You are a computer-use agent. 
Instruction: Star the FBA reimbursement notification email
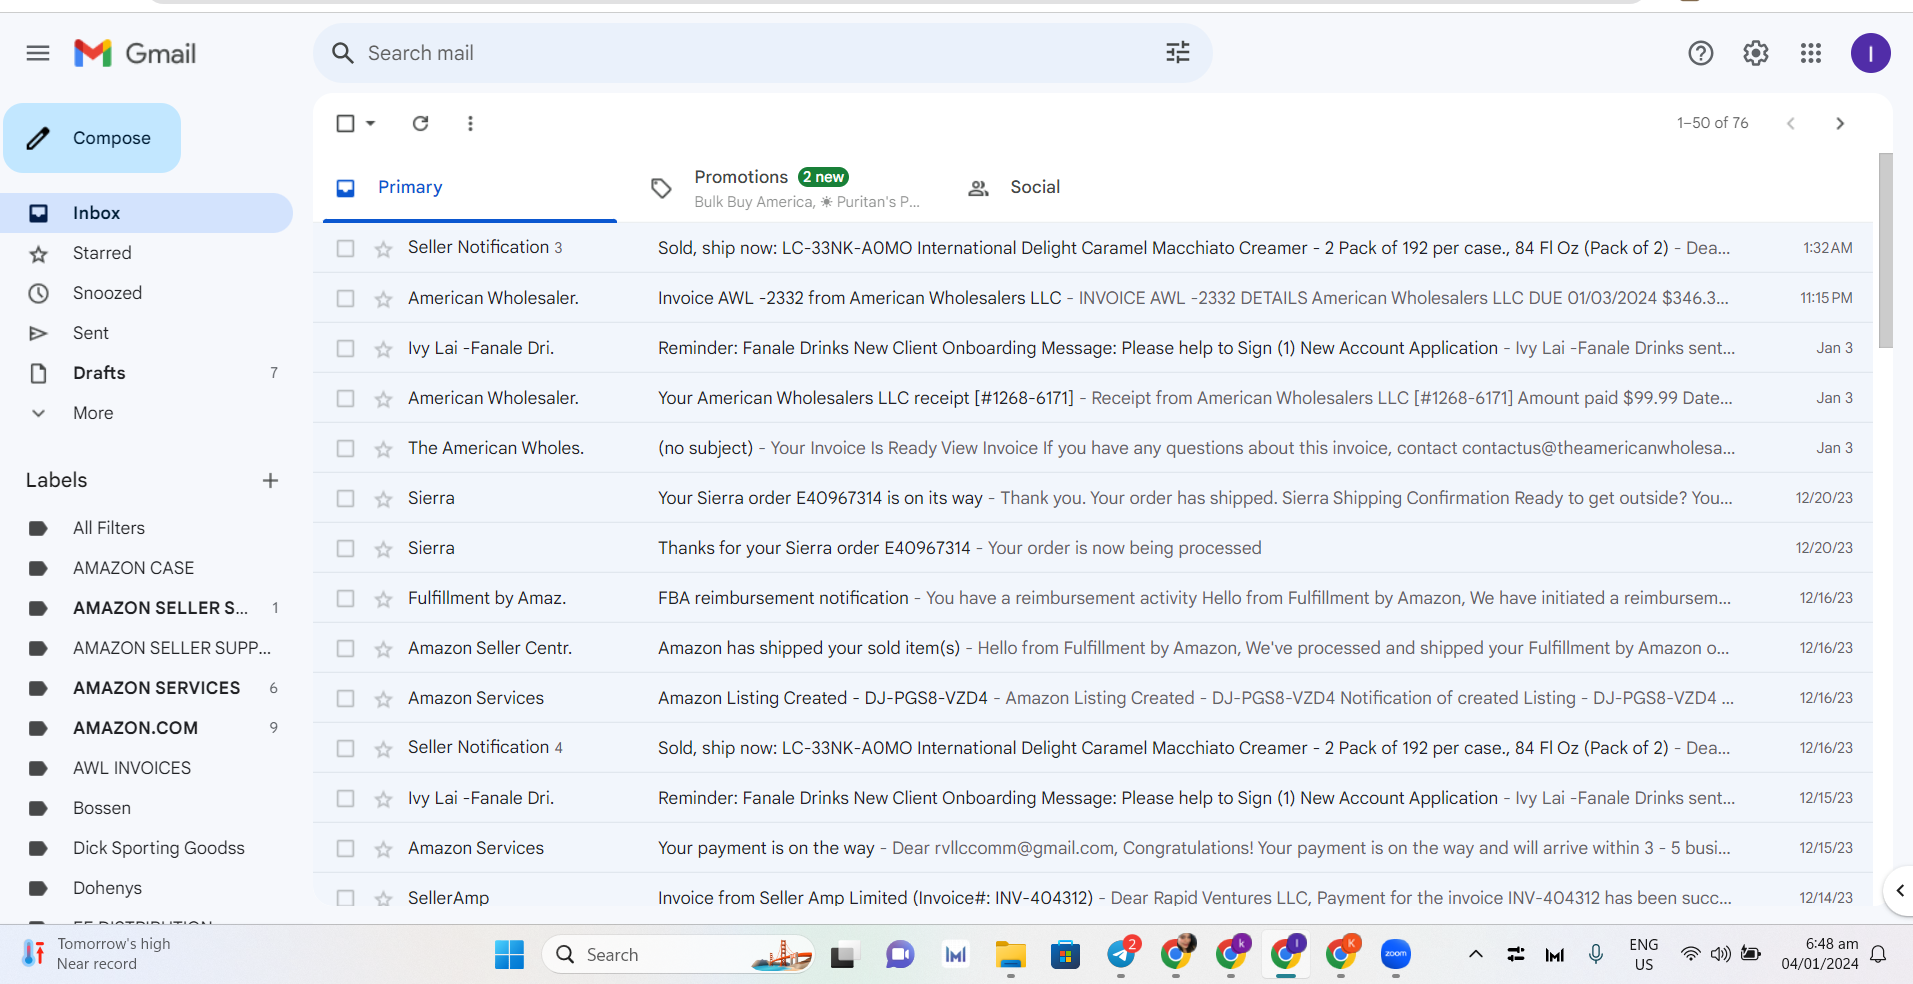tap(383, 599)
